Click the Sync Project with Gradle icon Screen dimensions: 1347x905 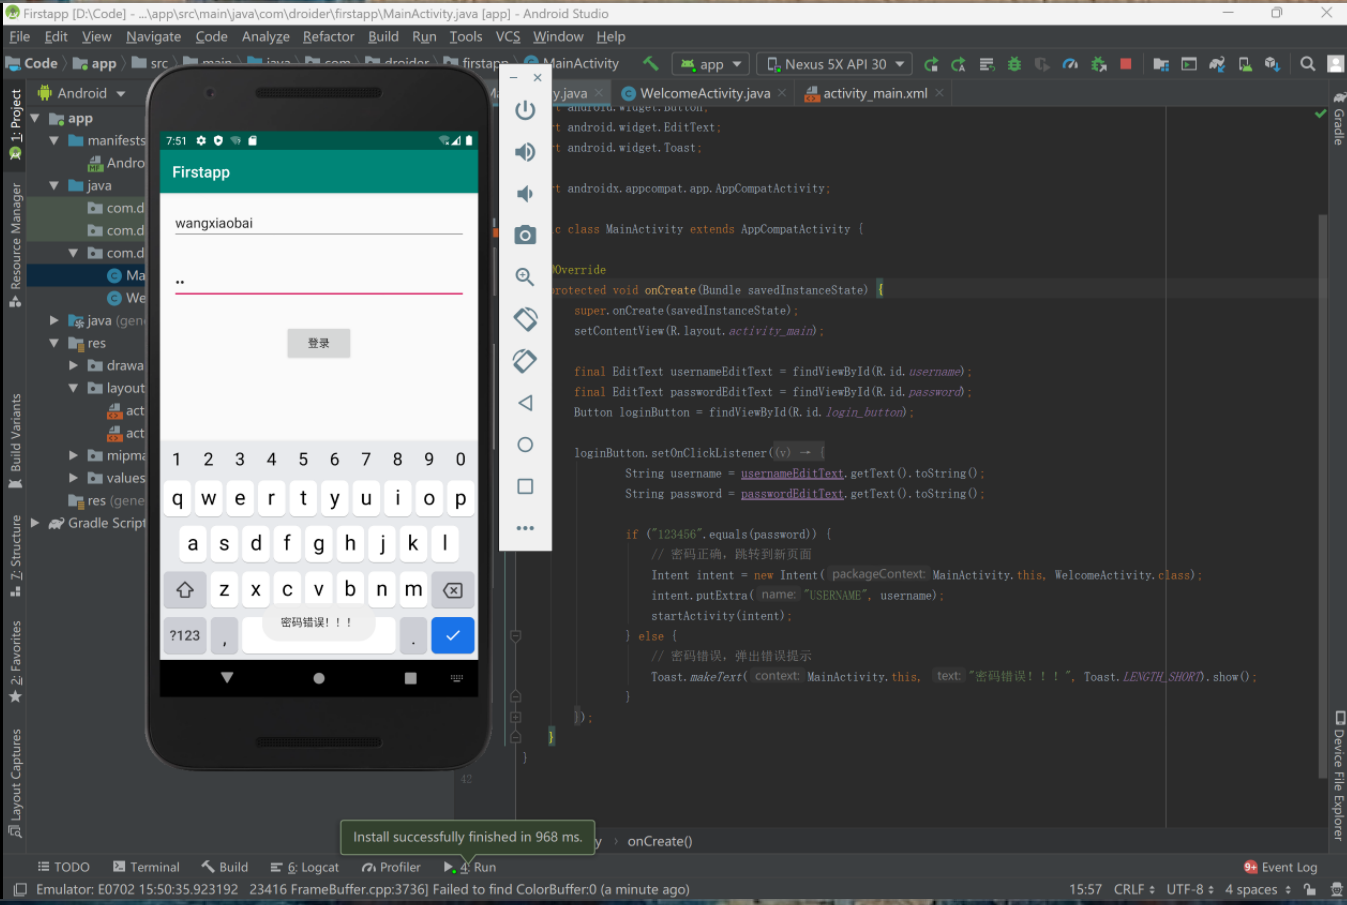(x=1217, y=64)
